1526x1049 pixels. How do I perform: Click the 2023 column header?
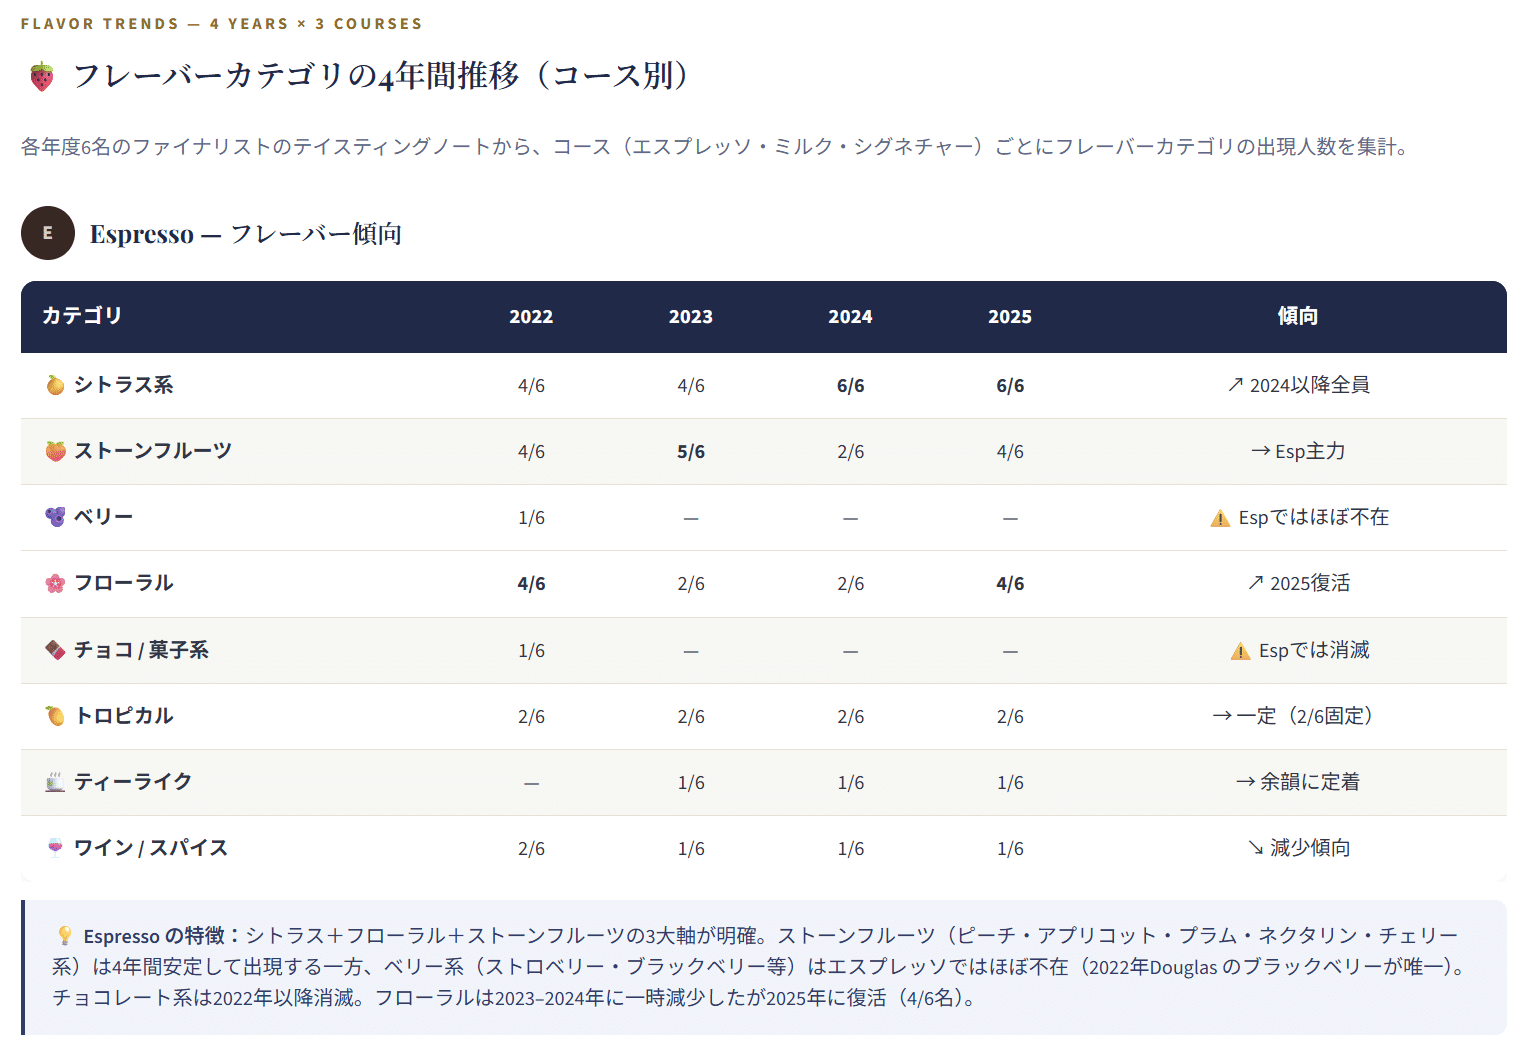[691, 317]
